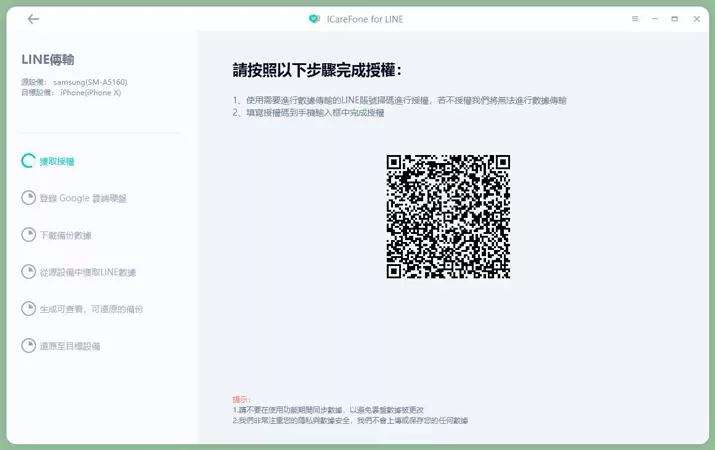715x450 pixels.
Task: Click tip 1 about not syncing data
Action: coord(328,410)
